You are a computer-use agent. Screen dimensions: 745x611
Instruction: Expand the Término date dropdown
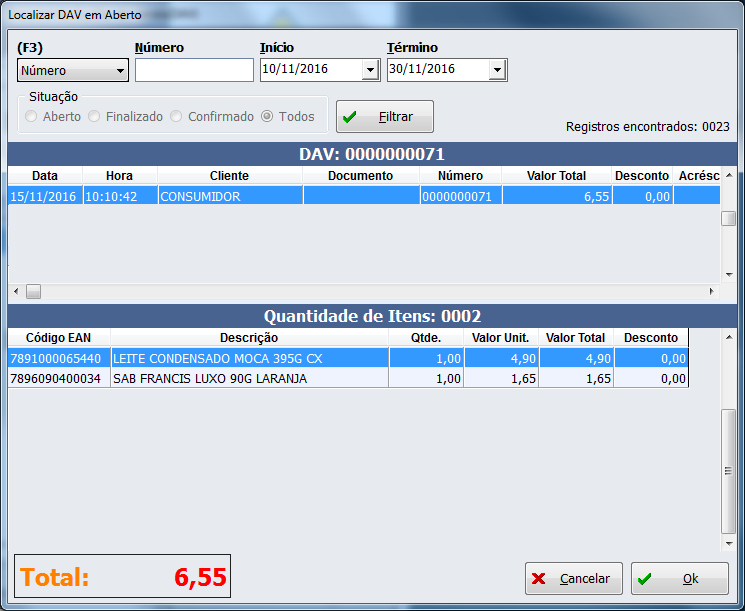497,70
